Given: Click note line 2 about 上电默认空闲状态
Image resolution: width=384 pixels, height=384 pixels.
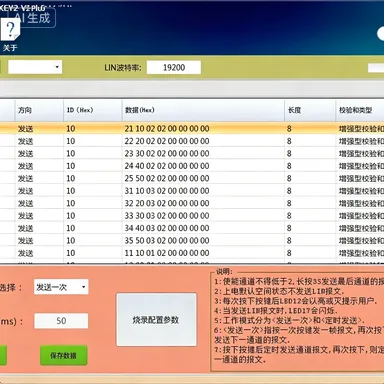Looking at the screenshot, I should [x=279, y=291].
